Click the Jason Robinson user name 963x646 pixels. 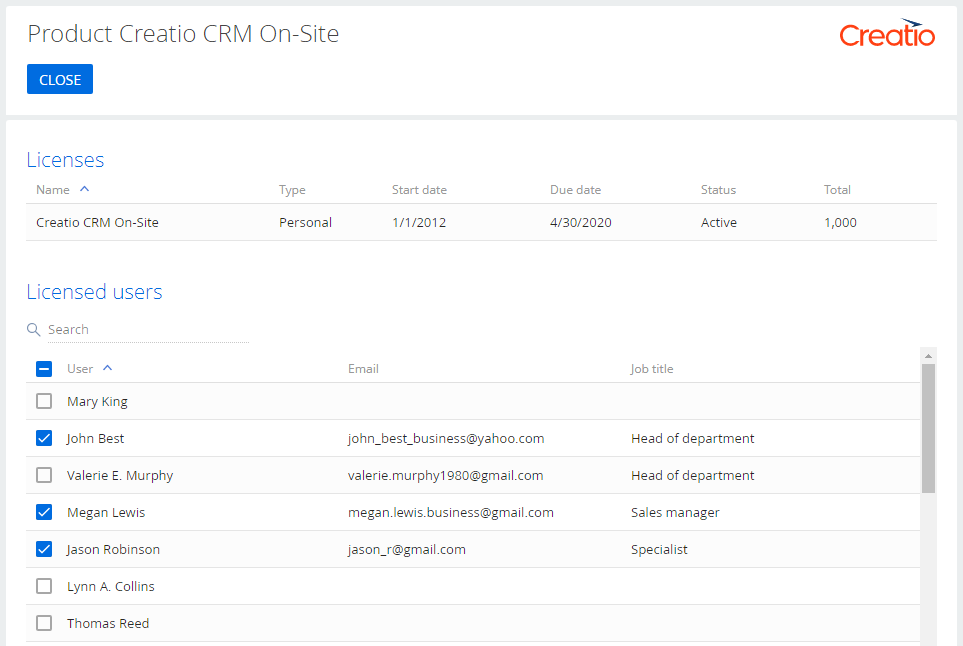pos(113,549)
